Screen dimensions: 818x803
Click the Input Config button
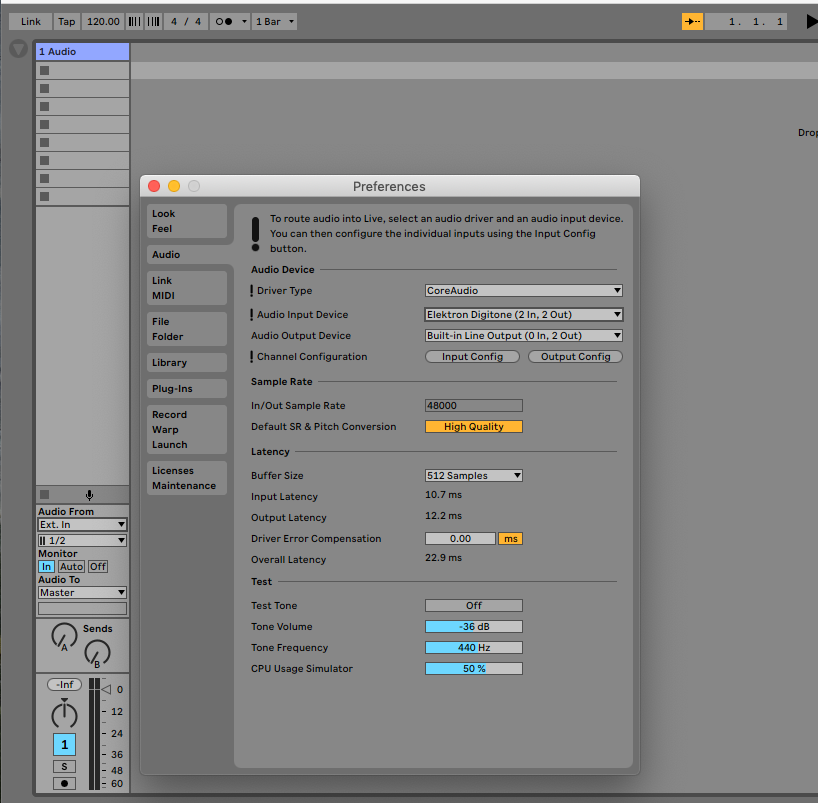click(x=471, y=357)
